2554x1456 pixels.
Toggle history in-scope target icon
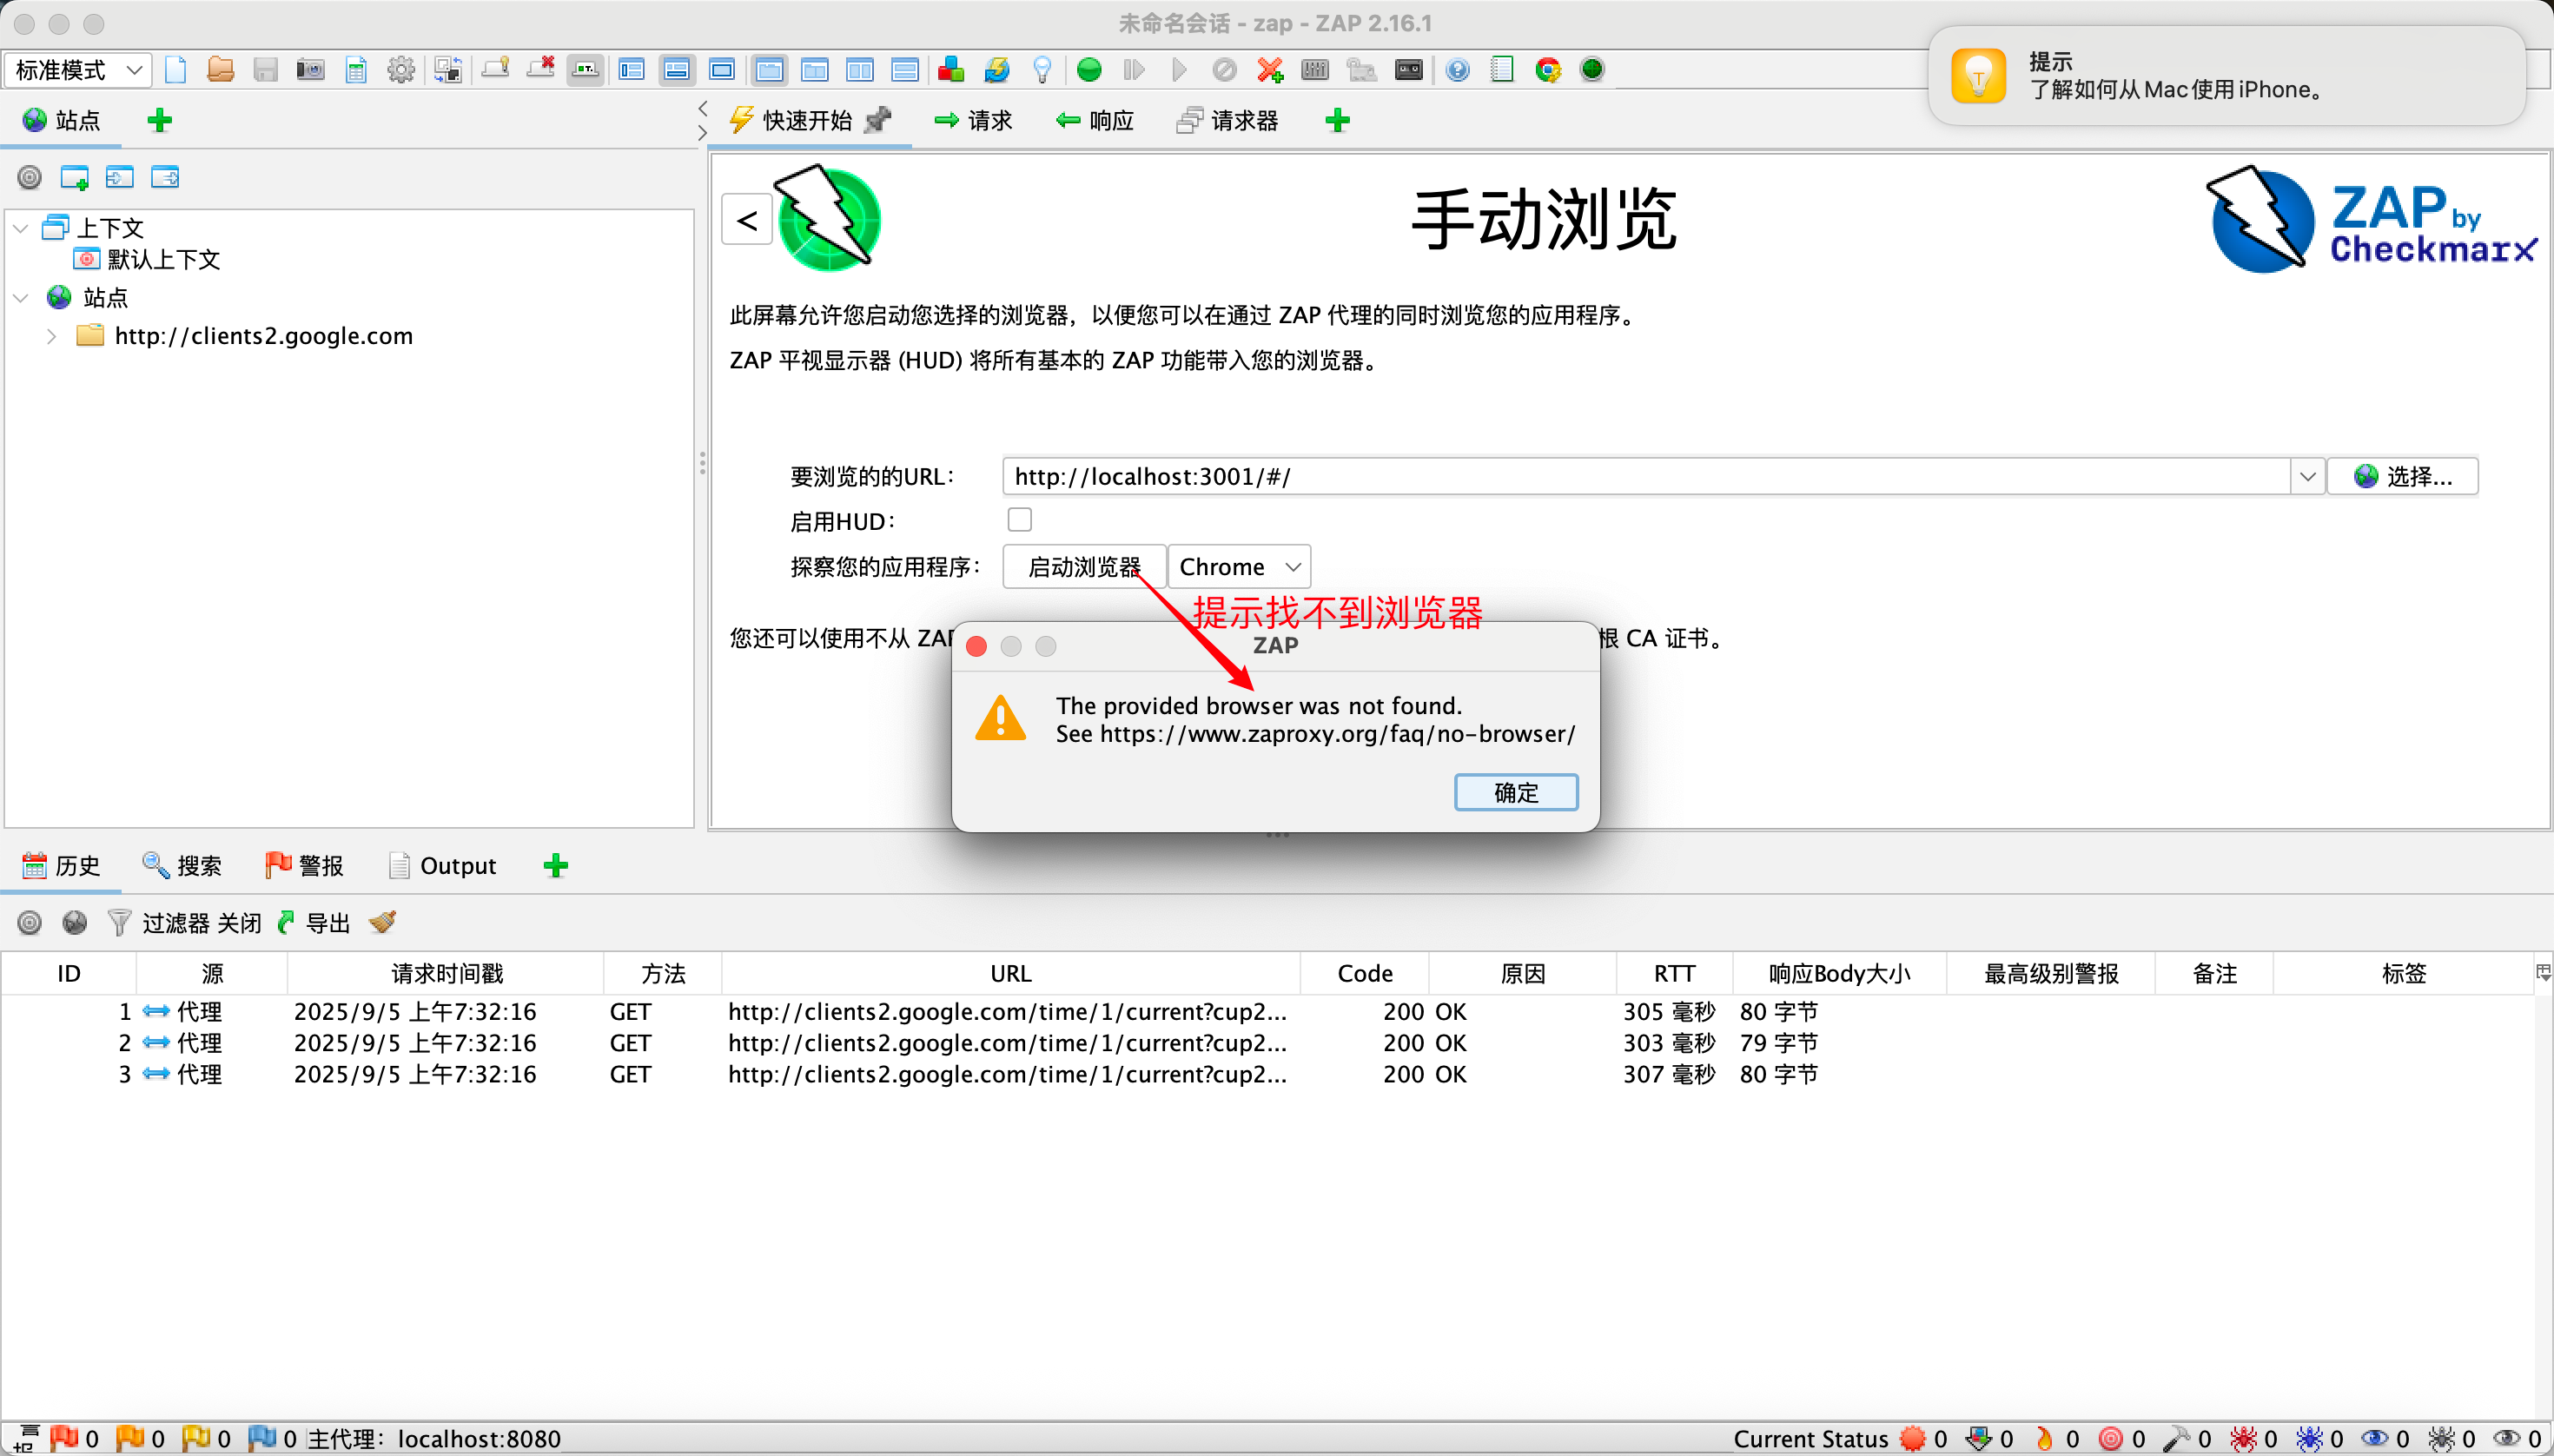coord(30,922)
